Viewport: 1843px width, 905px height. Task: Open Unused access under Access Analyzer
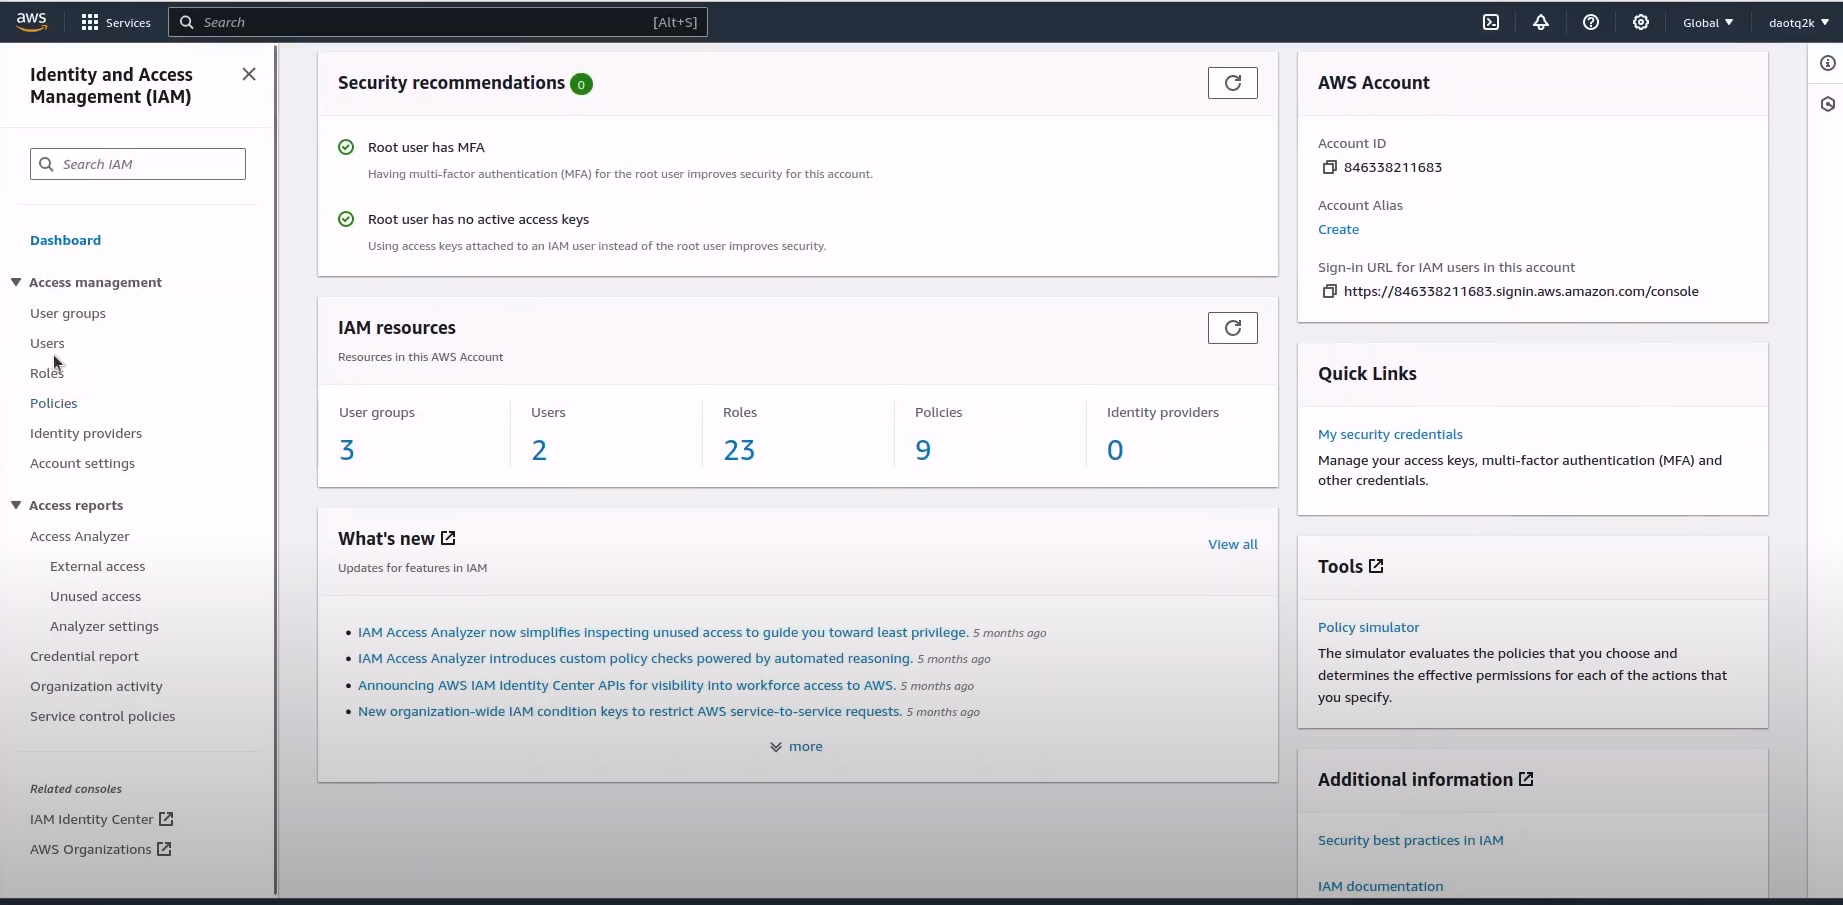[x=95, y=596]
